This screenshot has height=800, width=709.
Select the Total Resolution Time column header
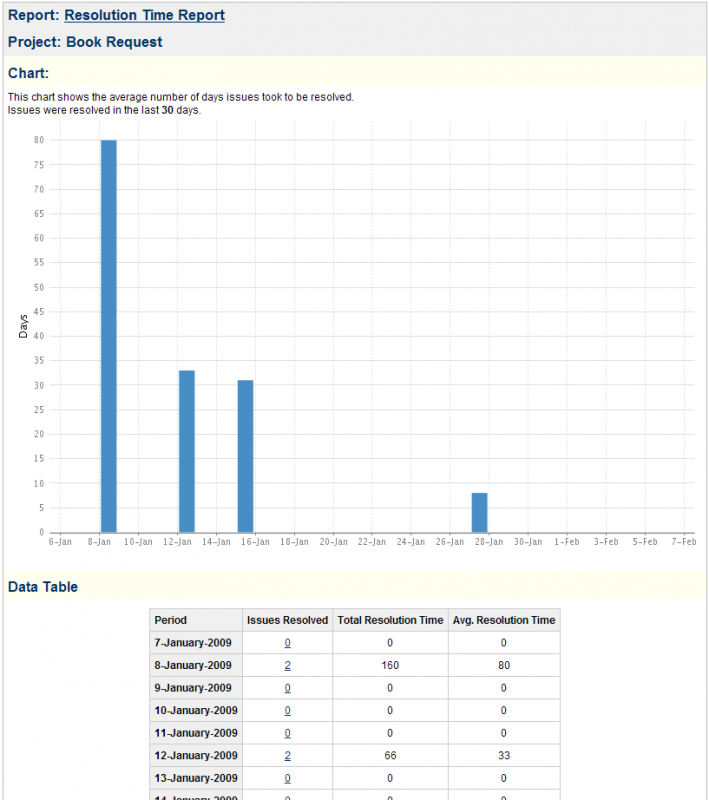(390, 620)
